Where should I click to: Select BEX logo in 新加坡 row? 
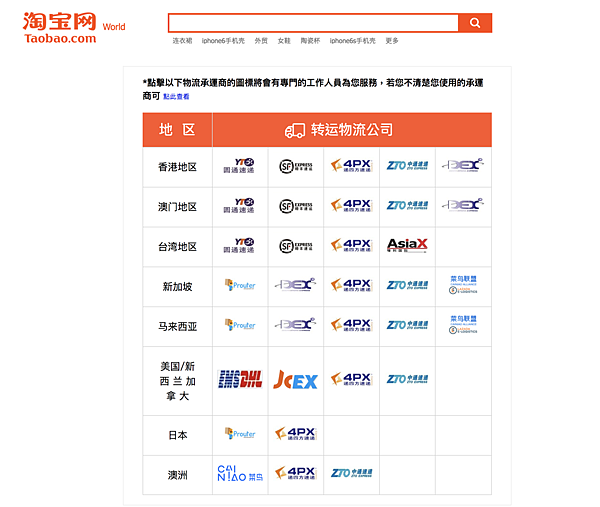coord(295,285)
